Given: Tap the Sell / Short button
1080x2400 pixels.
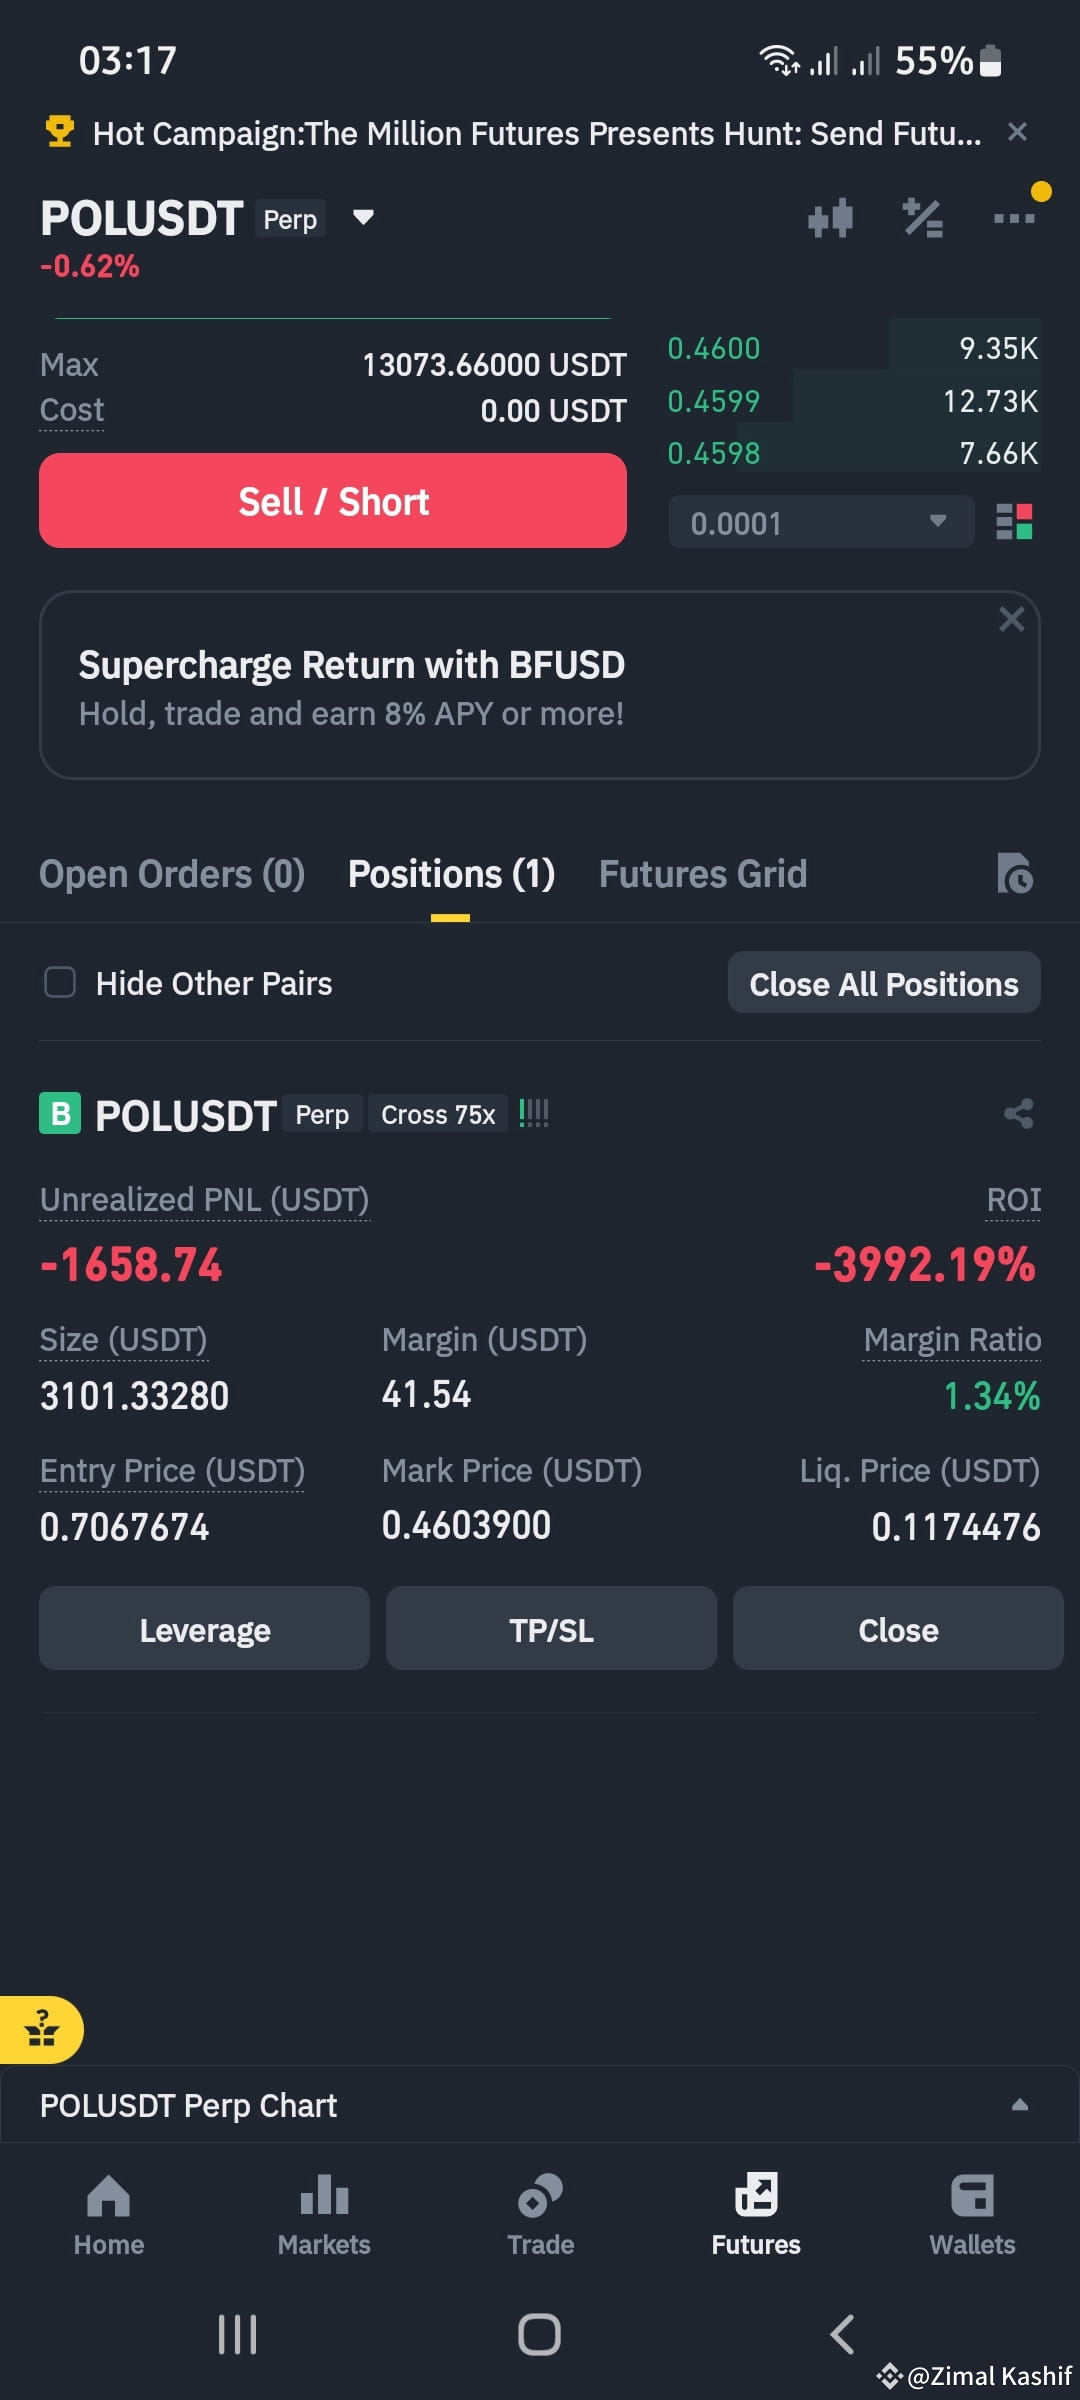Looking at the screenshot, I should (x=333, y=500).
